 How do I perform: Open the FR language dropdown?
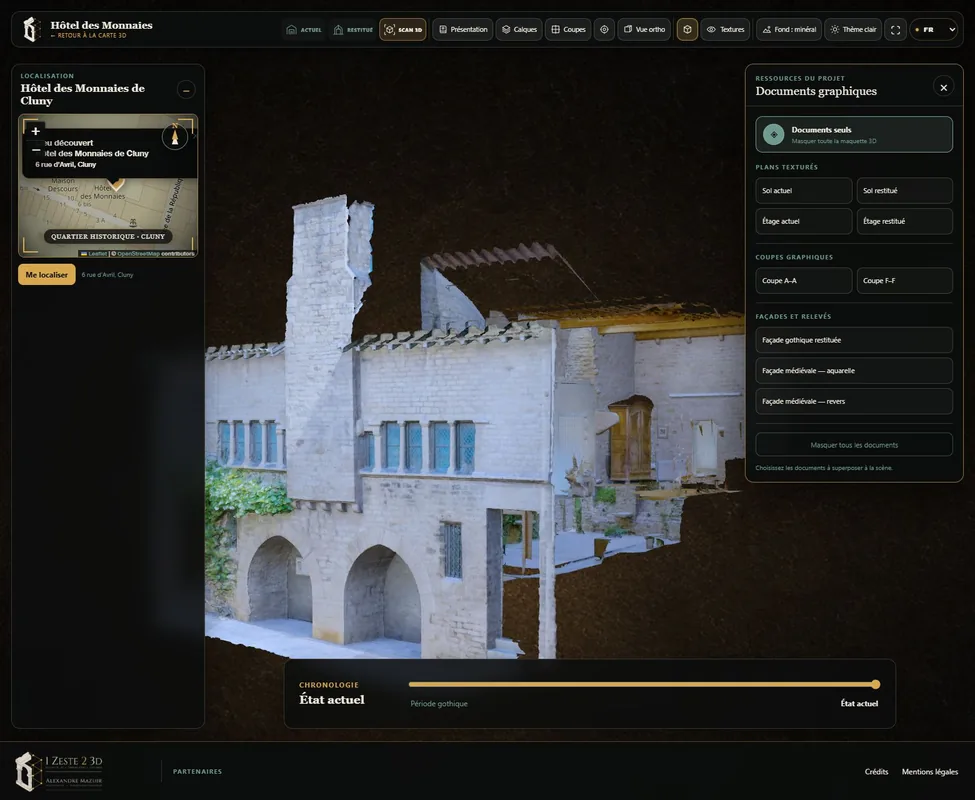pyautogui.click(x=933, y=29)
